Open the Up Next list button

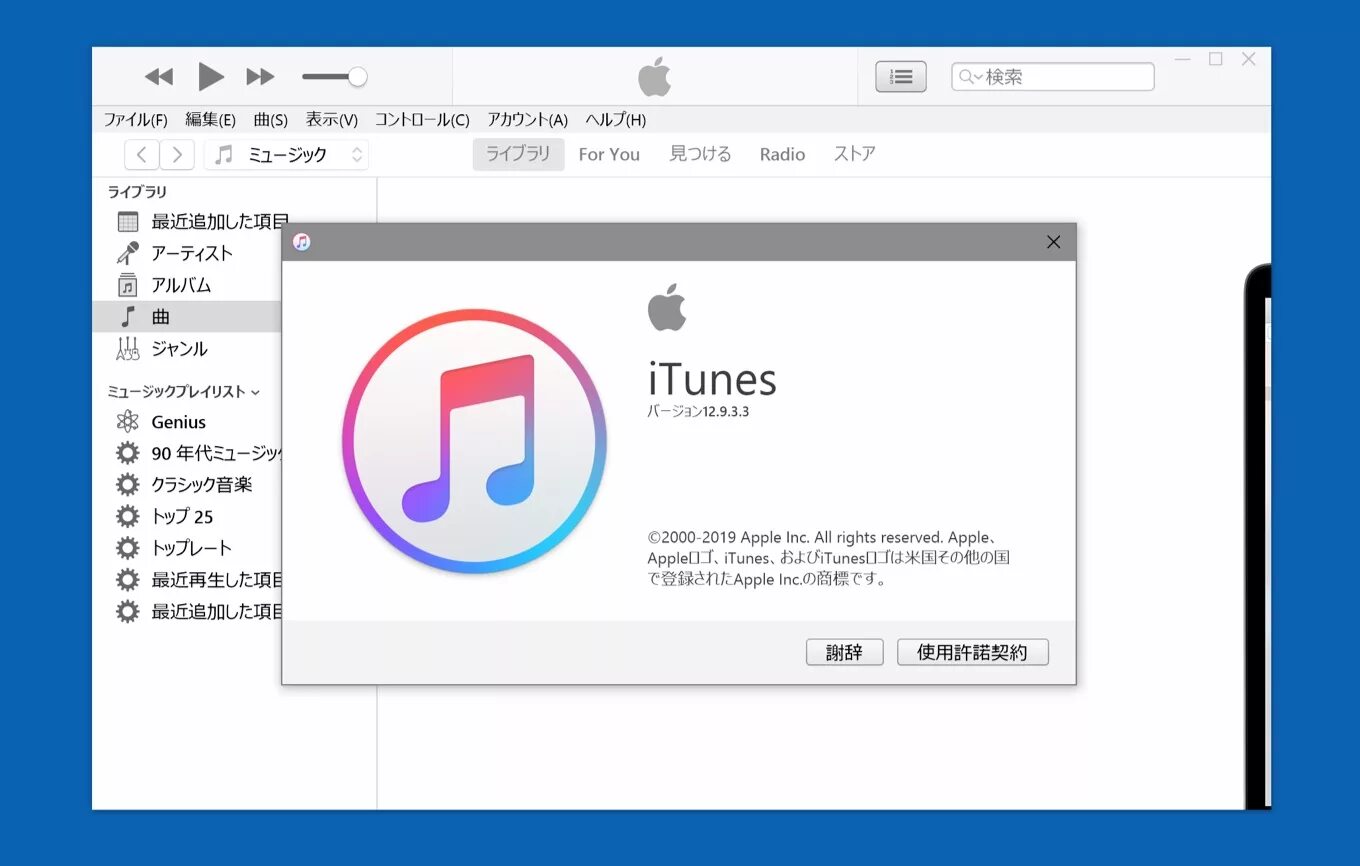click(x=901, y=77)
